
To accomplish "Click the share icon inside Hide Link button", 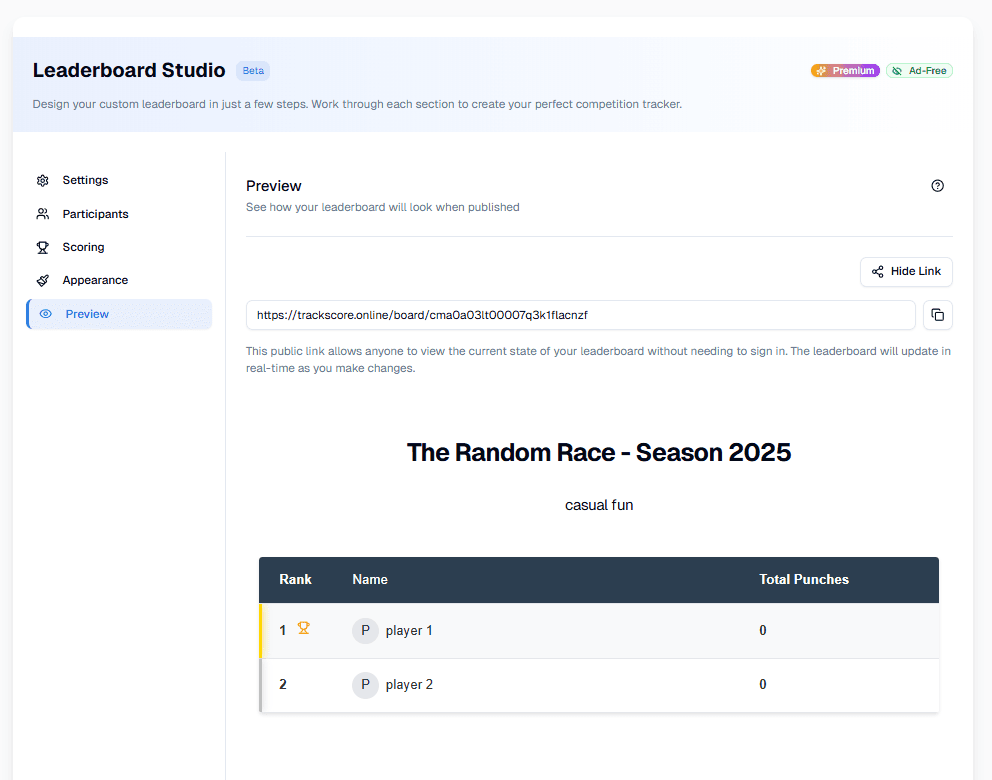I will pyautogui.click(x=878, y=271).
